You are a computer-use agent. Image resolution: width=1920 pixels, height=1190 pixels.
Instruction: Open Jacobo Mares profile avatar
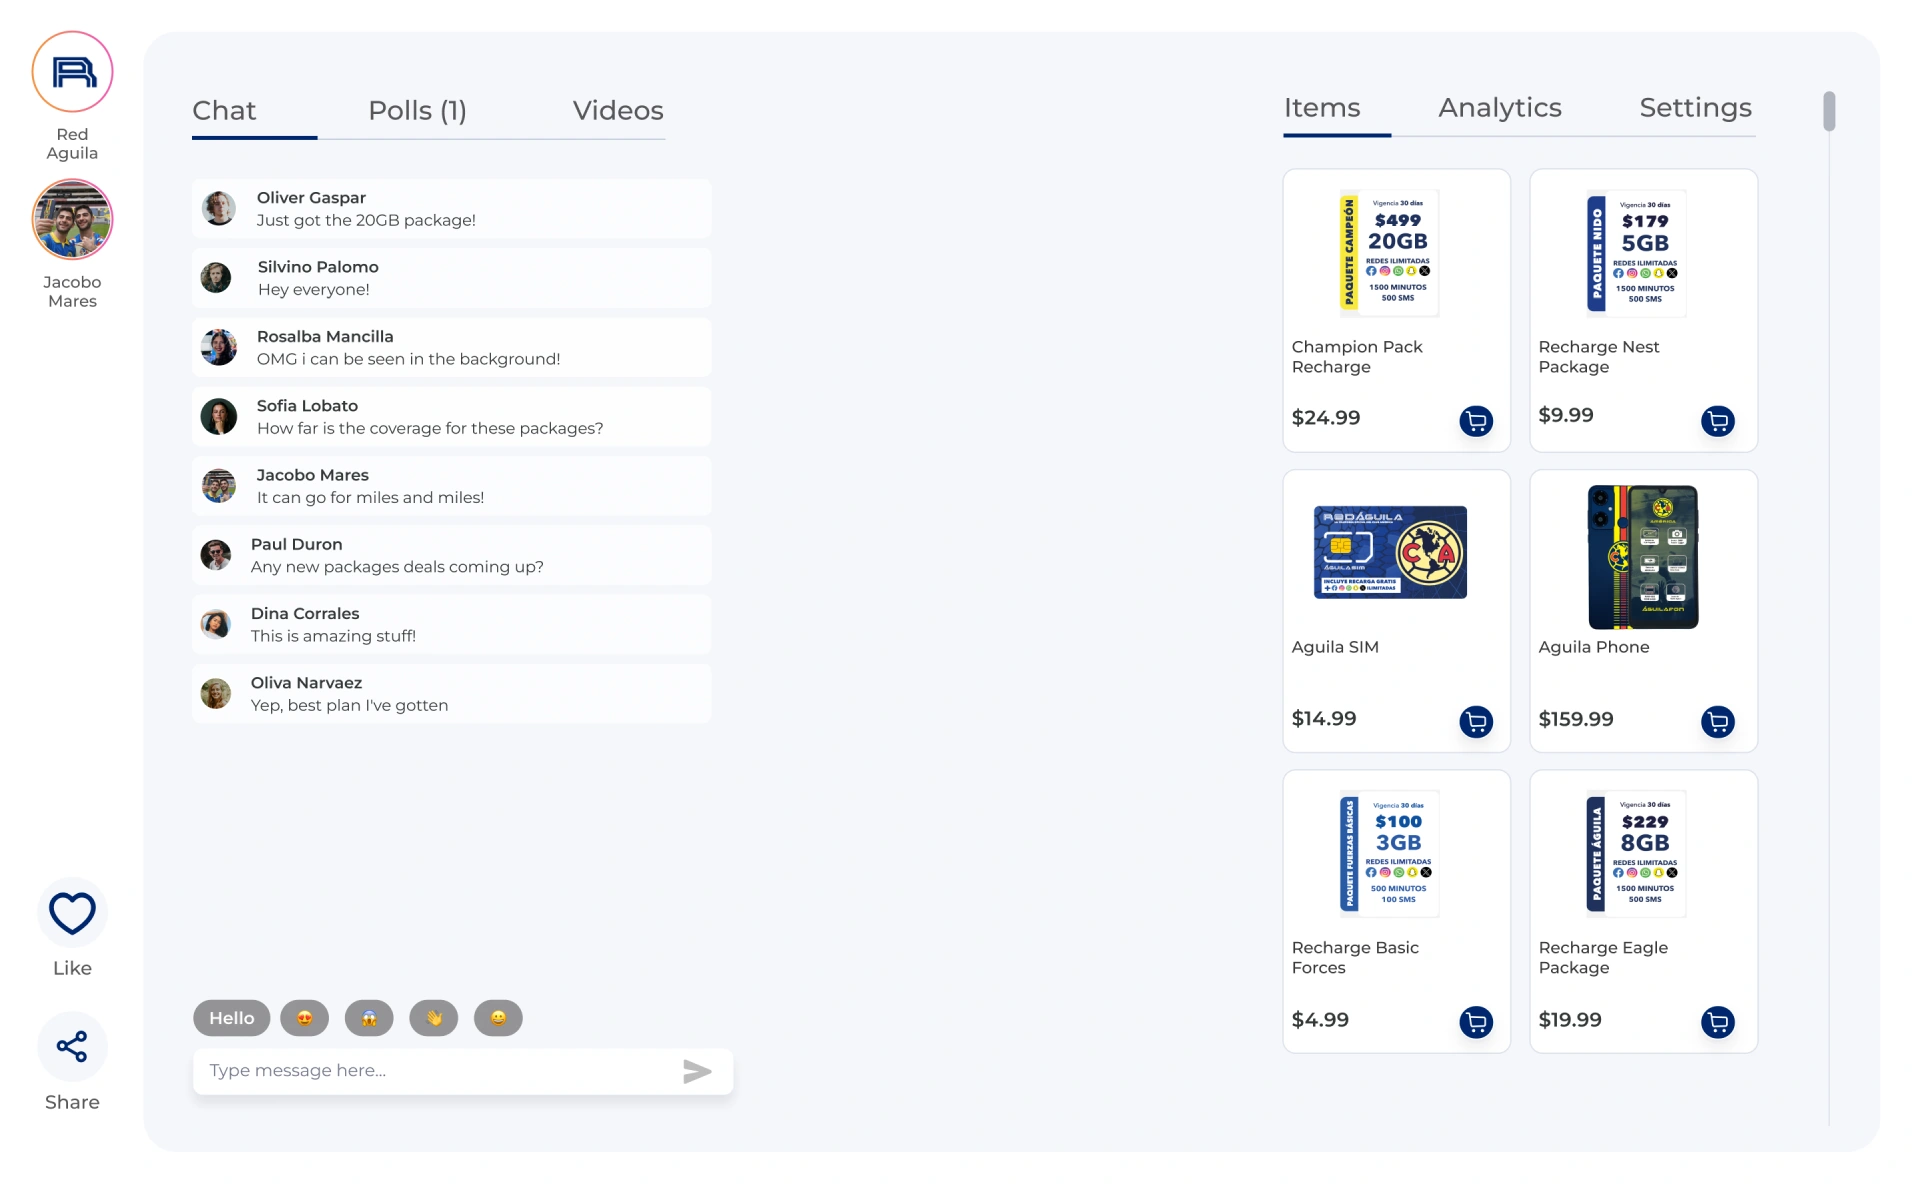(x=72, y=220)
